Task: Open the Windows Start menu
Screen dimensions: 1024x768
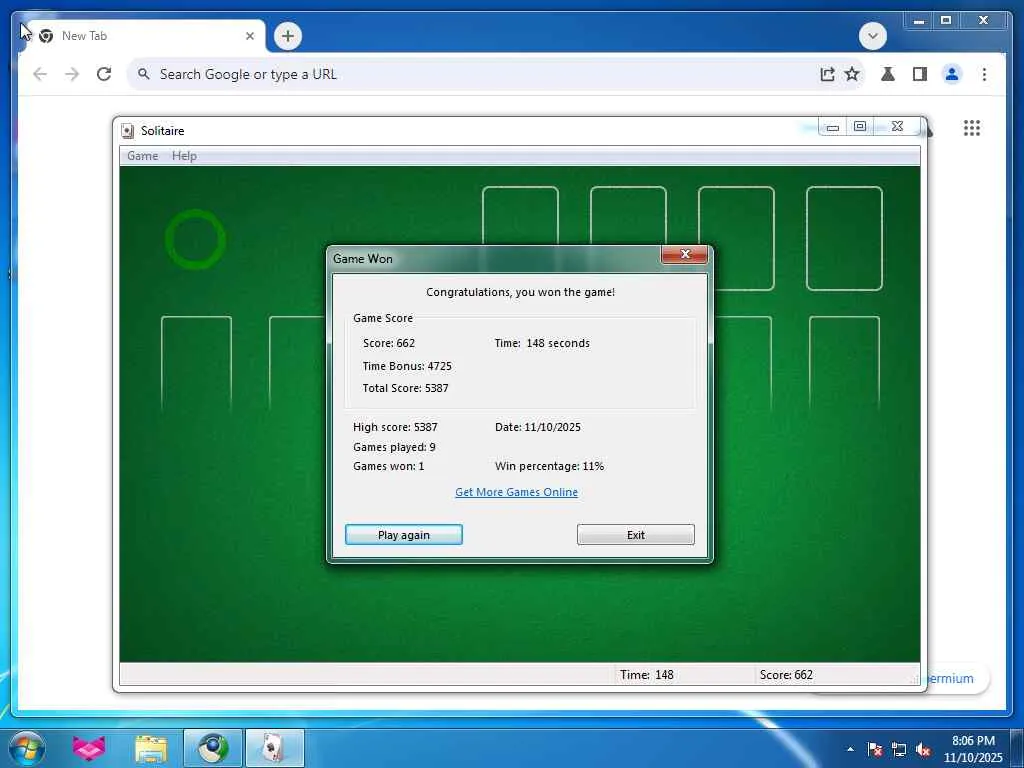Action: click(27, 748)
